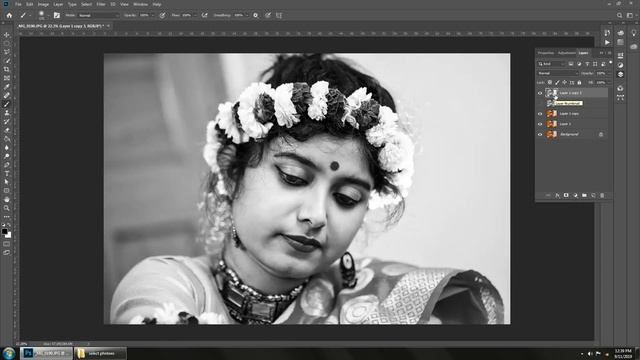Open the Filter menu

point(101,4)
